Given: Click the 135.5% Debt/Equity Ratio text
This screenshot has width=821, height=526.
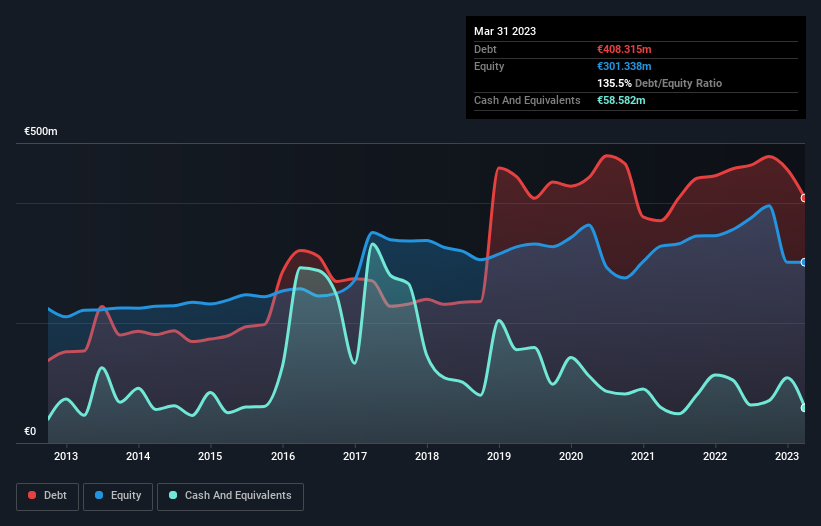Looking at the screenshot, I should tap(659, 83).
